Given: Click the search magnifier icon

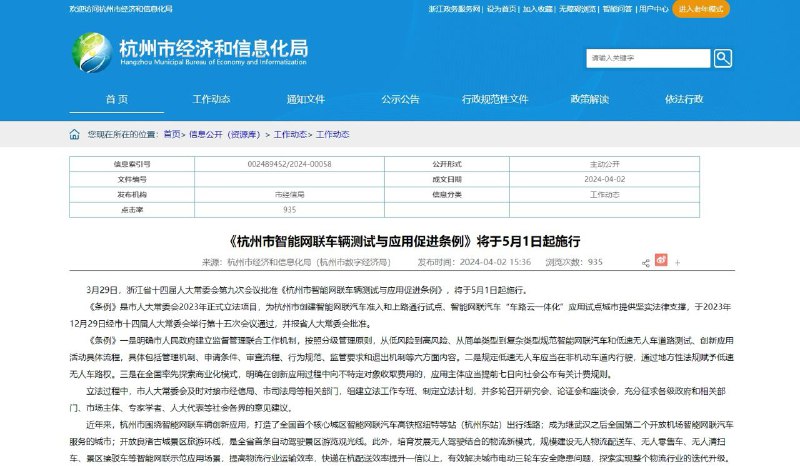Looking at the screenshot, I should [722, 58].
